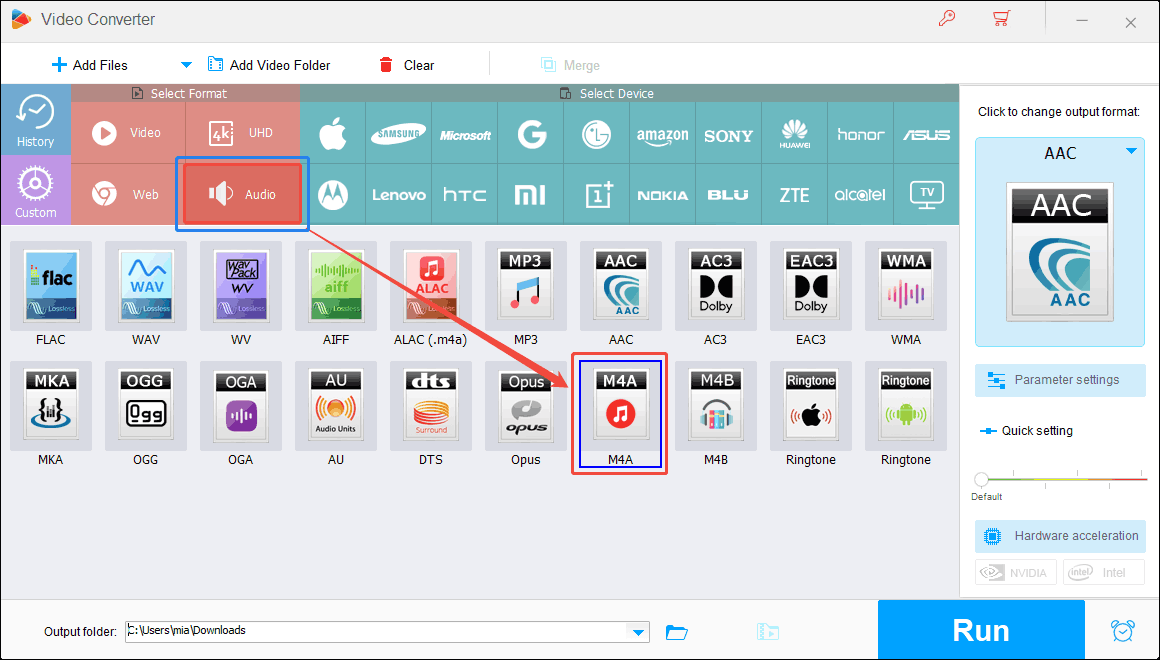1160x660 pixels.
Task: Switch to the Audio category tab
Action: pyautogui.click(x=240, y=193)
